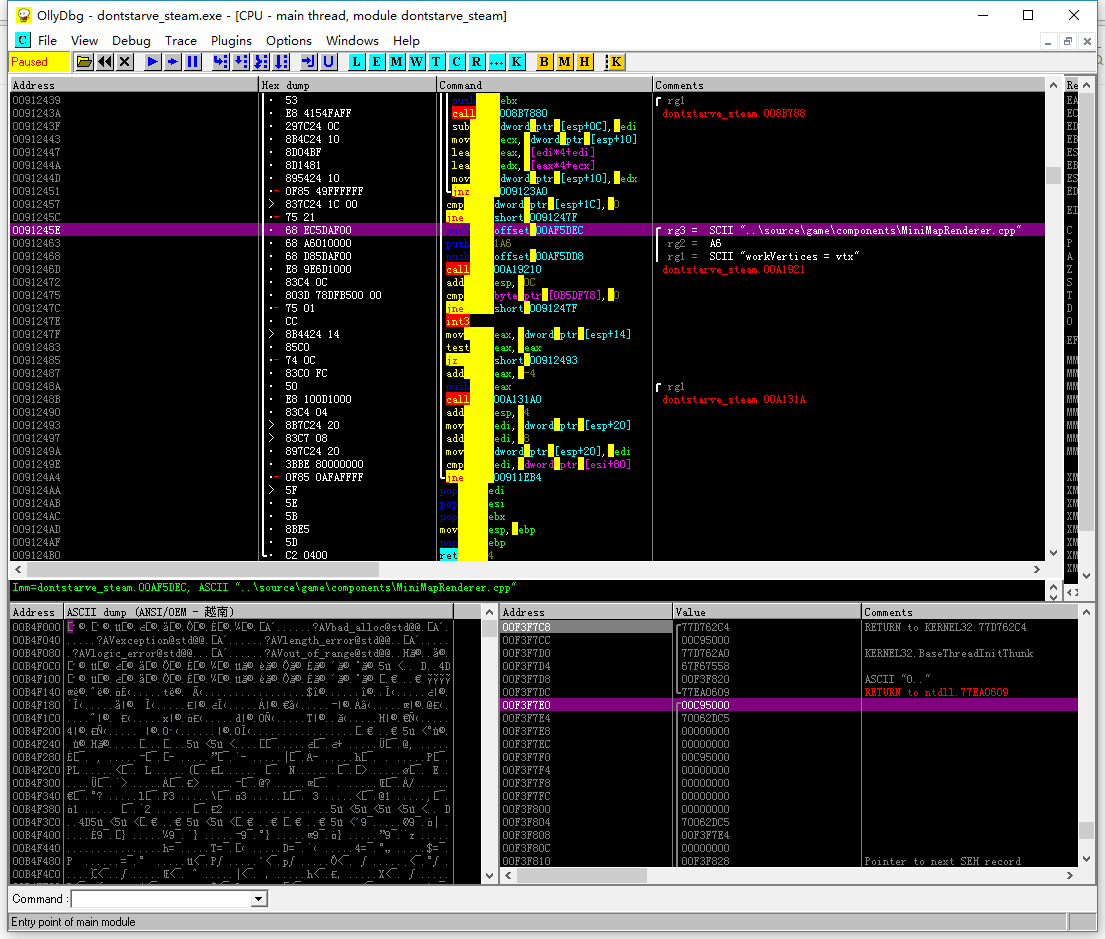Image resolution: width=1105 pixels, height=939 pixels.
Task: Click the stack pane Value column header
Action: tap(767, 612)
